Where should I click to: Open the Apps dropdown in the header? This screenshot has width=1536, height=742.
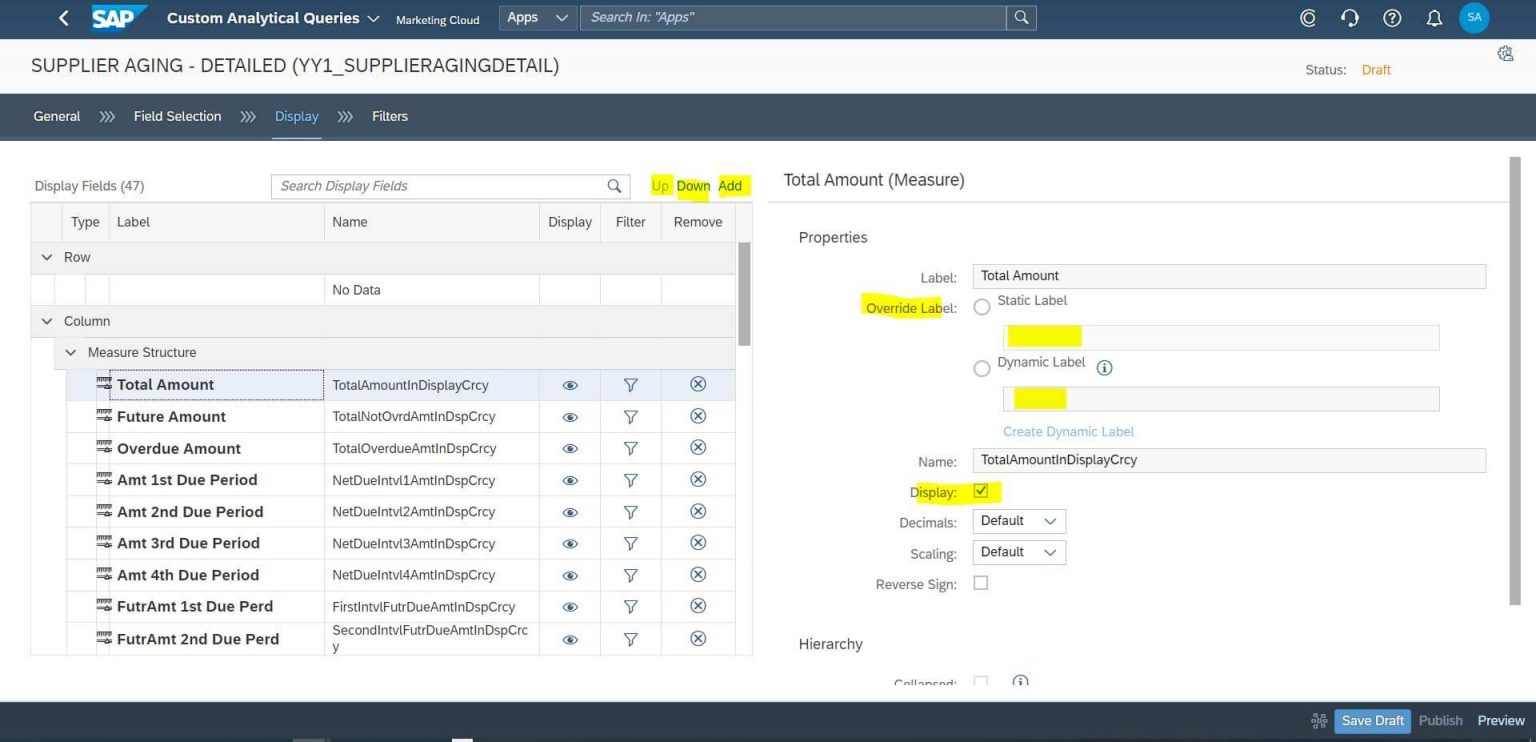(x=537, y=17)
